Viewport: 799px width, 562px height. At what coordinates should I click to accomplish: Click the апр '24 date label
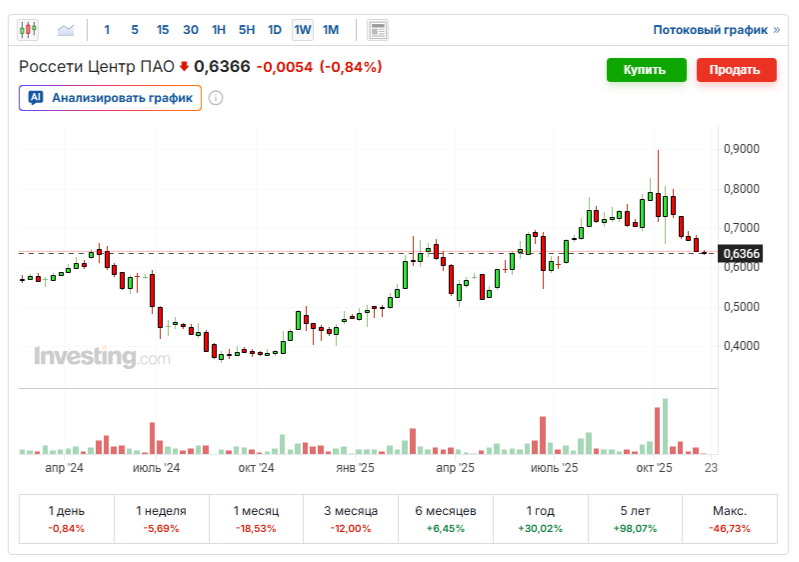(64, 468)
